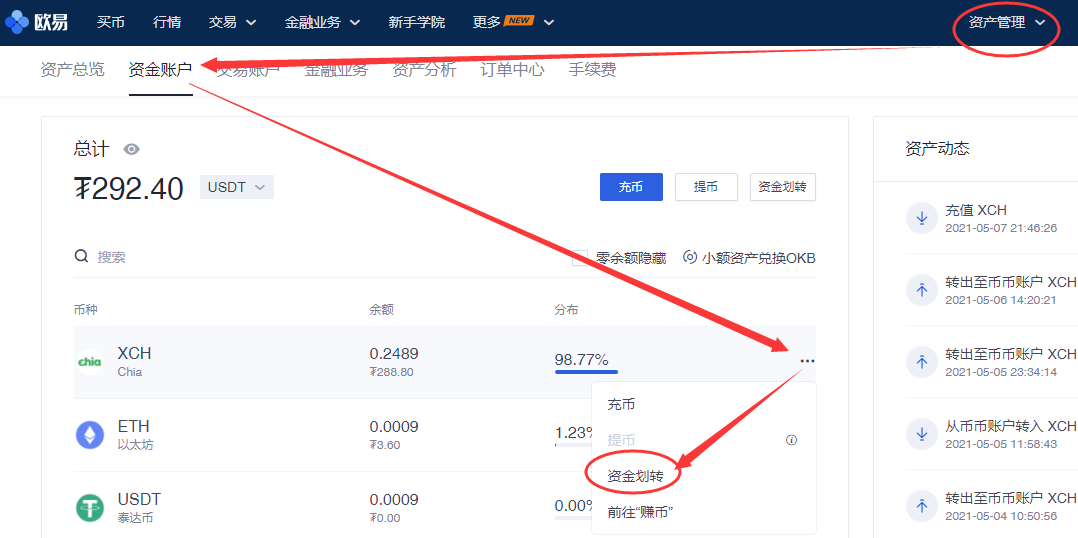The image size is (1078, 538).
Task: Click the 搜索 search input field
Action: [300, 257]
